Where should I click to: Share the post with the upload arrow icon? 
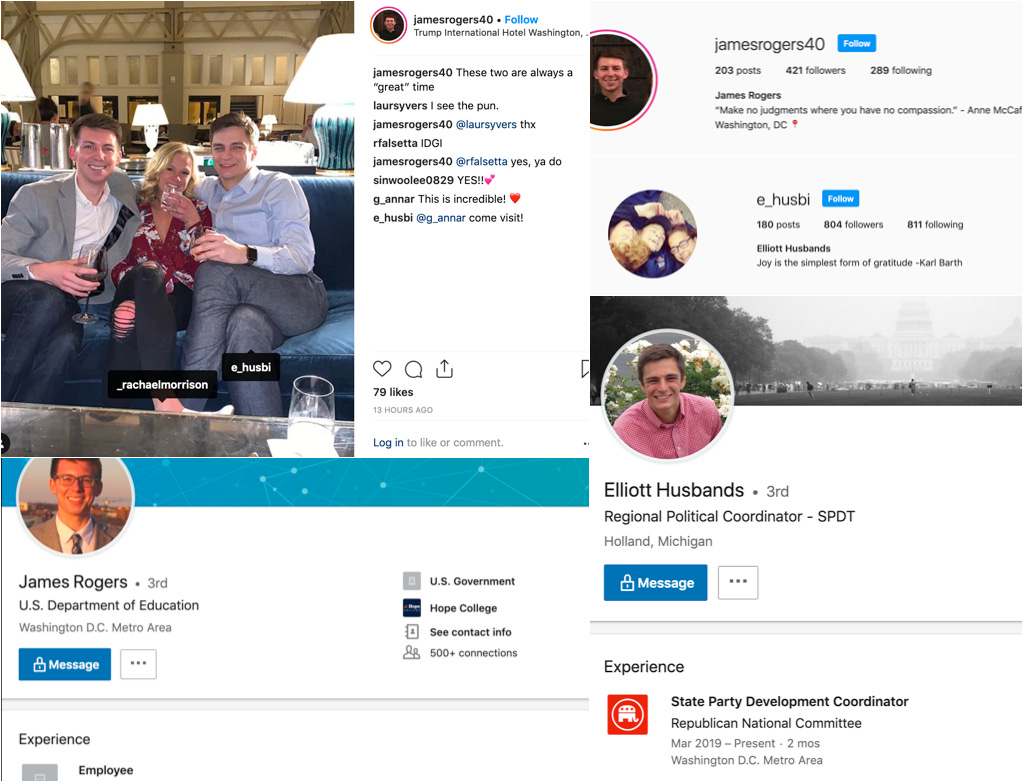coord(444,368)
